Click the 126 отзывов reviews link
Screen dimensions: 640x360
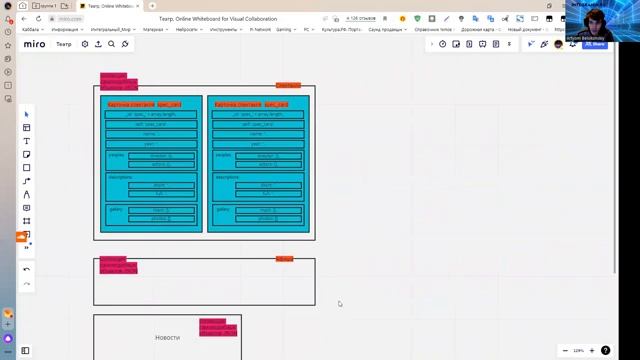coord(361,18)
